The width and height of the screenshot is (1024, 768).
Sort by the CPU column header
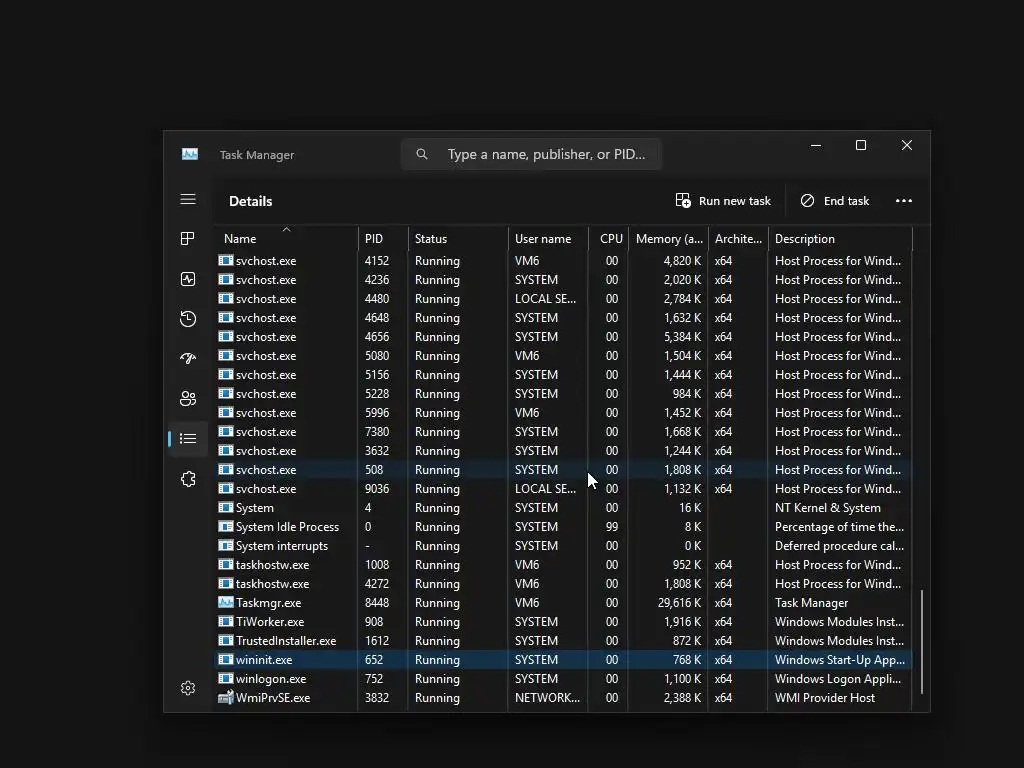point(608,238)
